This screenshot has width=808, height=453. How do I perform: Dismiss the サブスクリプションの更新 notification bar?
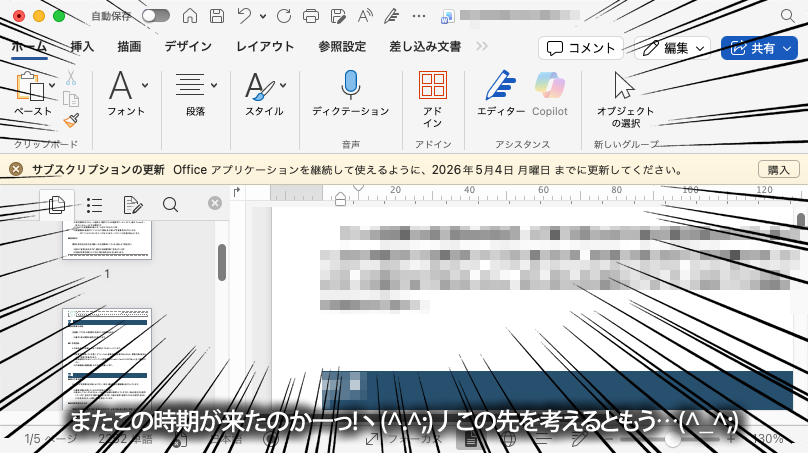click(x=16, y=169)
